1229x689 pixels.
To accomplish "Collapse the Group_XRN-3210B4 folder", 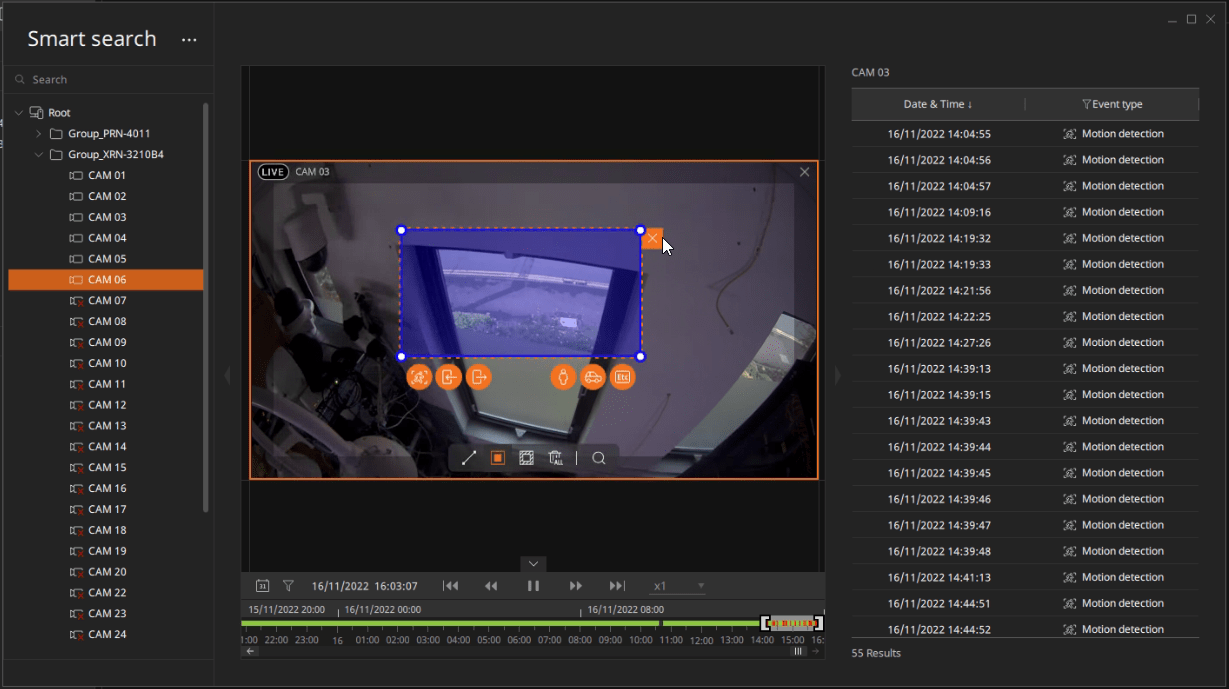I will pos(38,154).
